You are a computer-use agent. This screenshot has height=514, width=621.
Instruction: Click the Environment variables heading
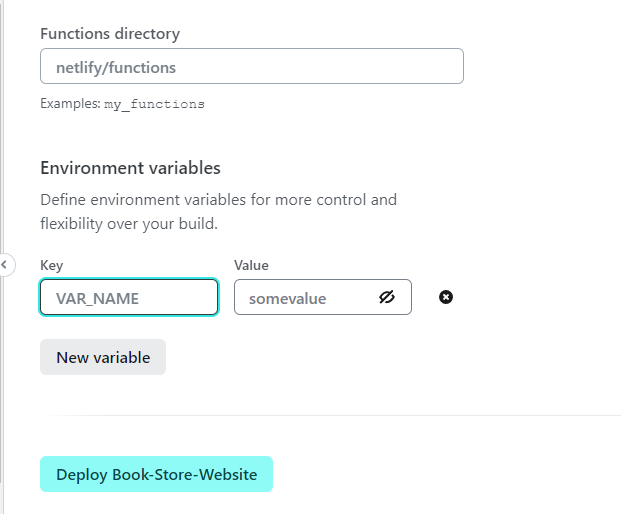point(130,168)
